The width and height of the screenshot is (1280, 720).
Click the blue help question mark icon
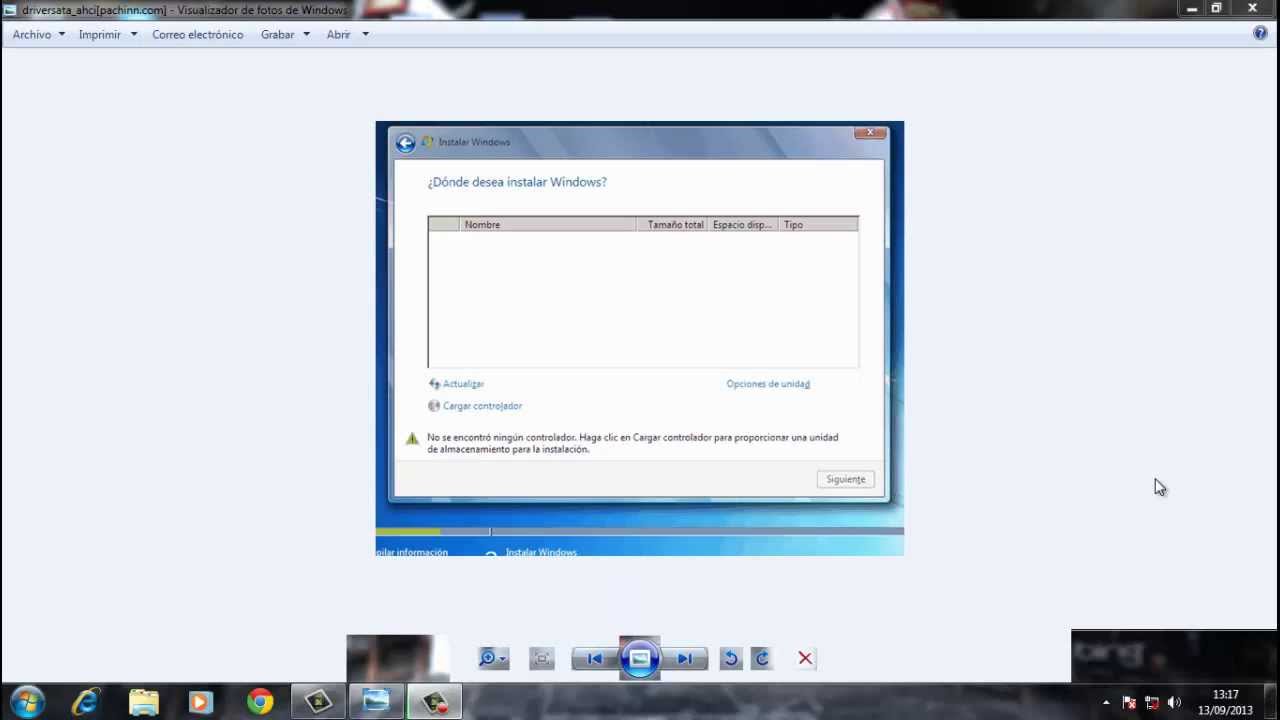point(1260,33)
